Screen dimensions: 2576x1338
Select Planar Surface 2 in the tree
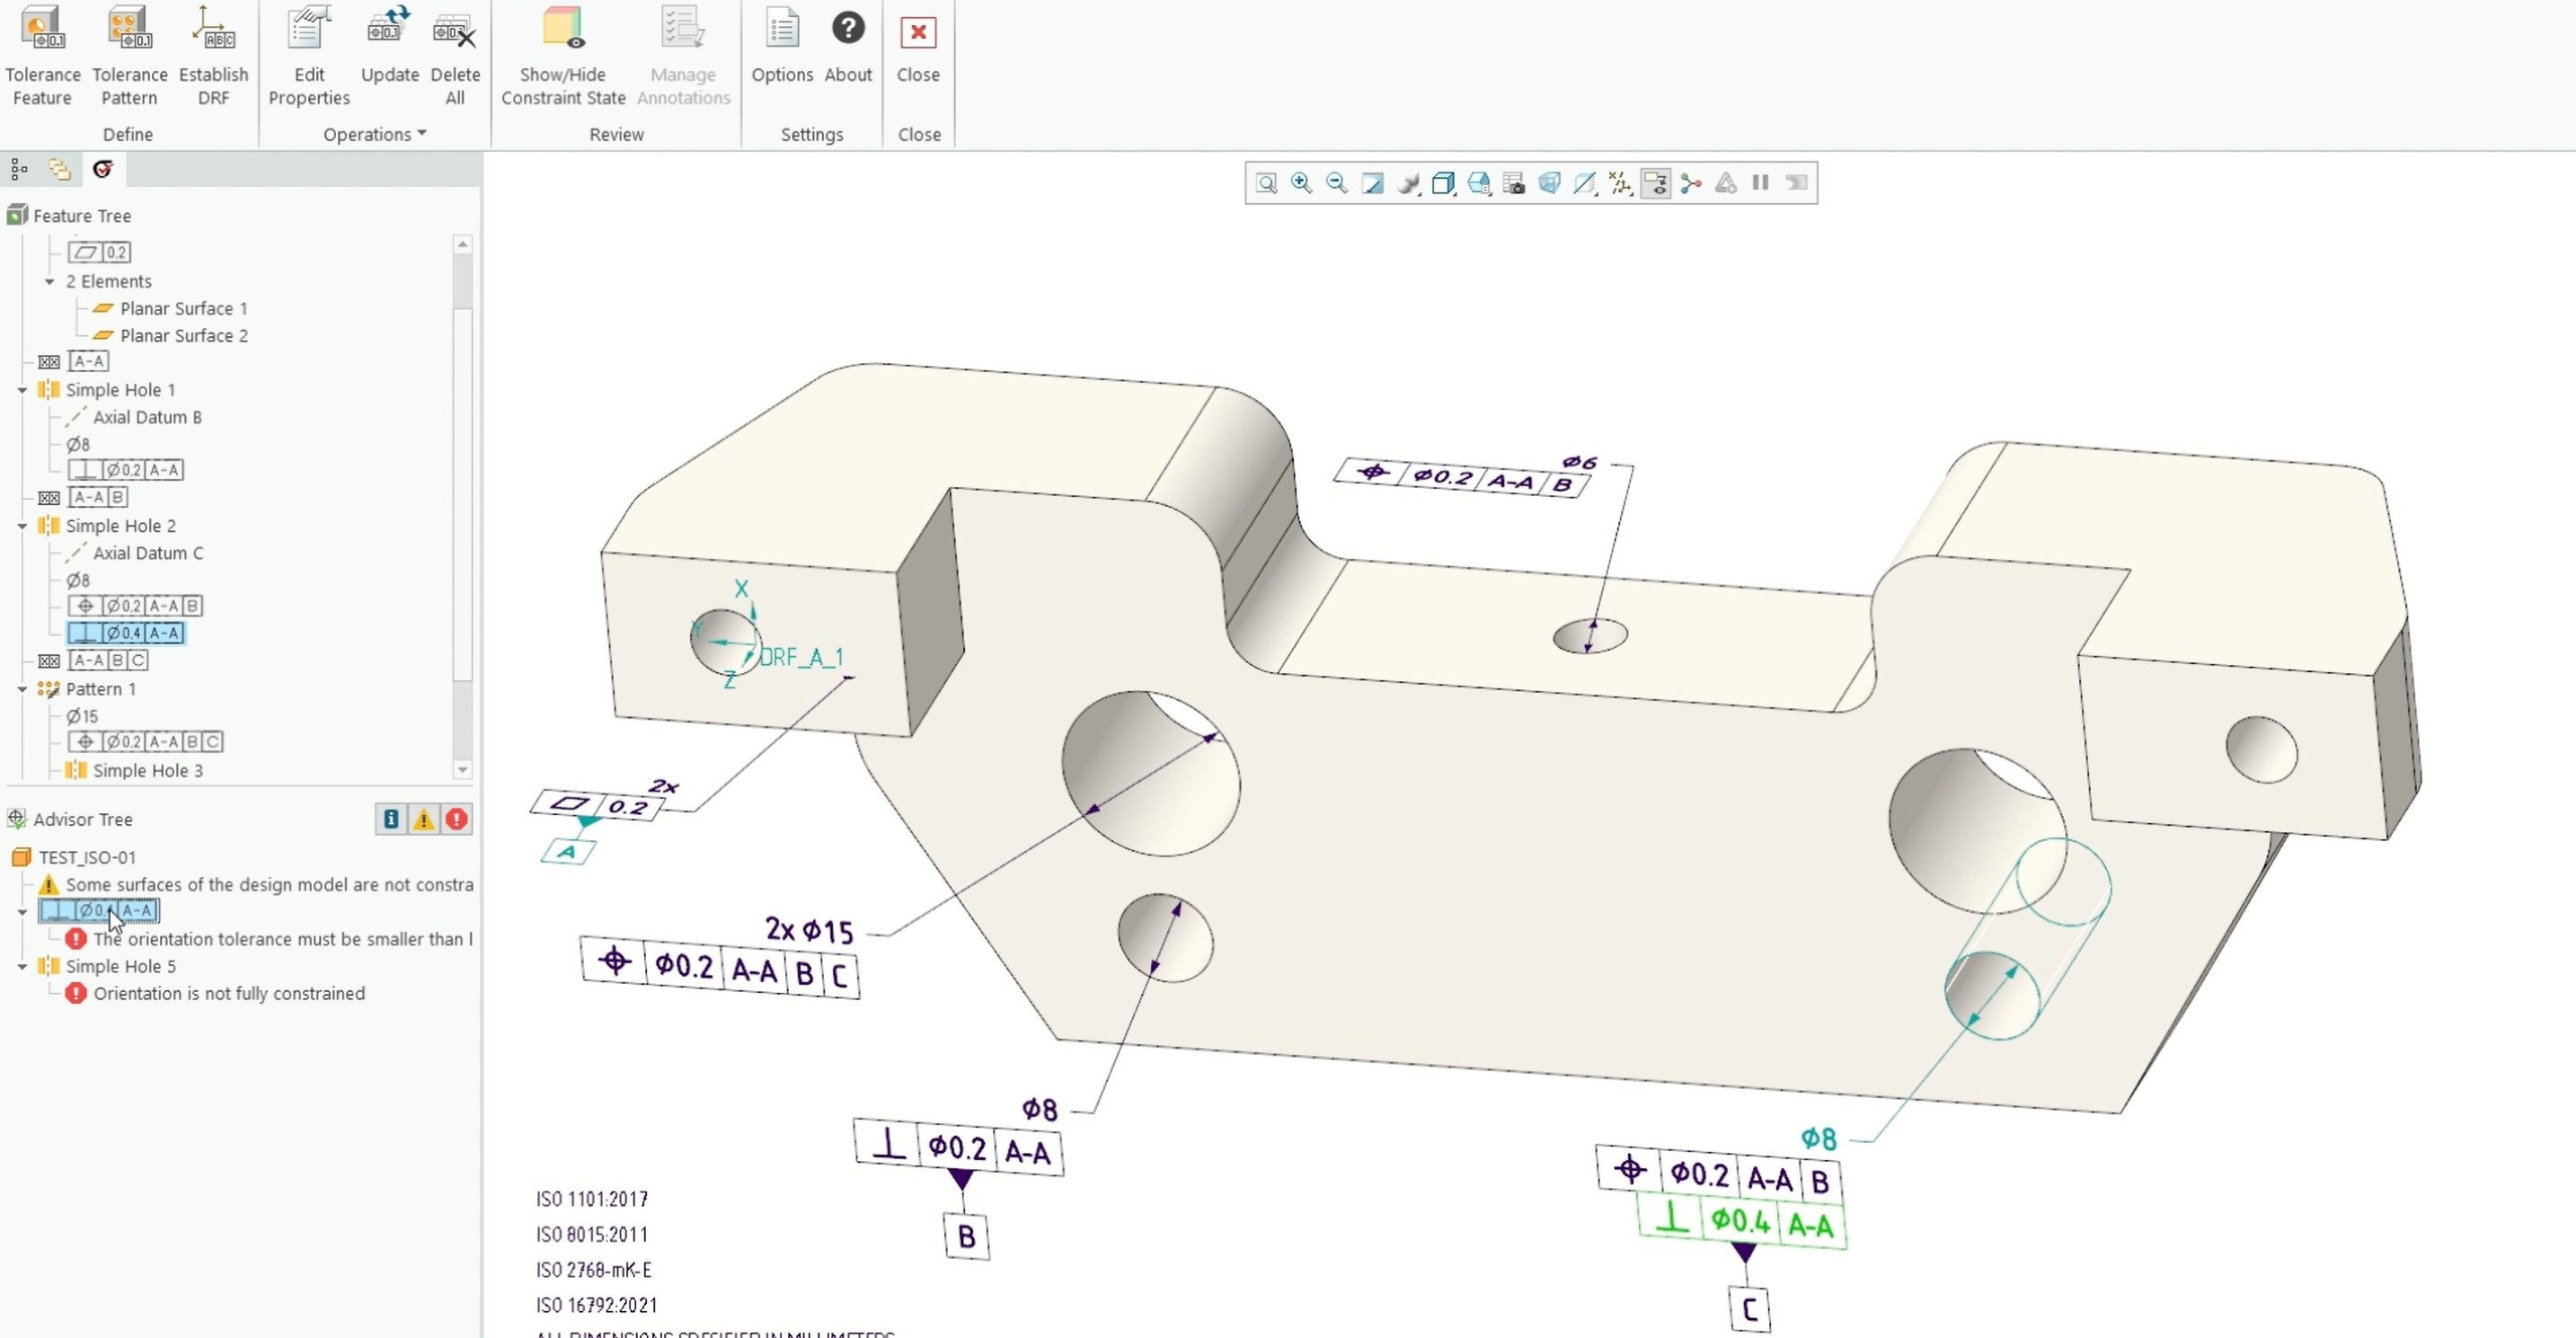[183, 336]
